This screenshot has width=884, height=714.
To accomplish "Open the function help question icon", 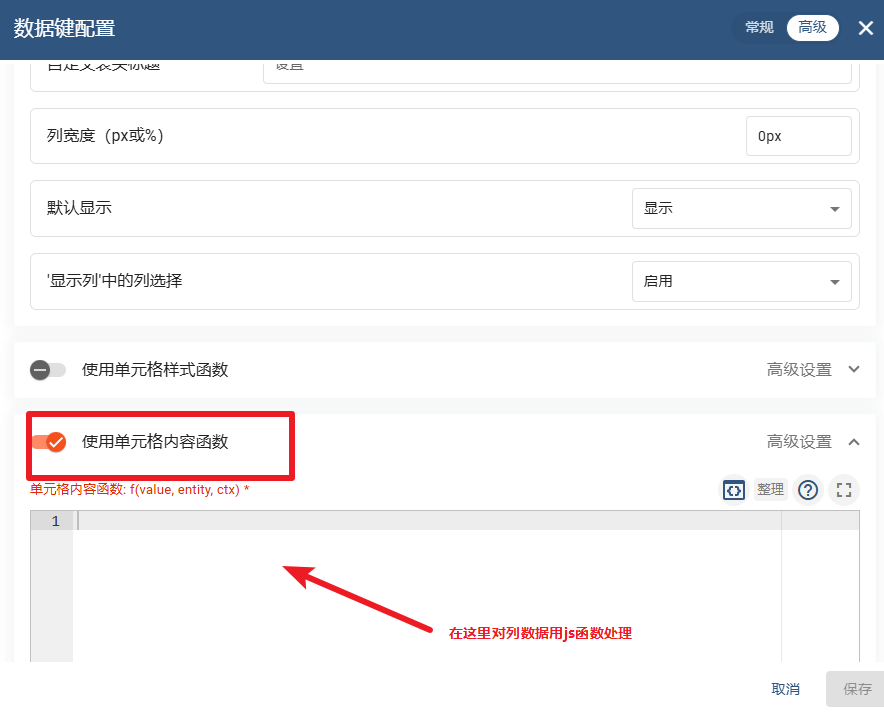I will coord(808,490).
